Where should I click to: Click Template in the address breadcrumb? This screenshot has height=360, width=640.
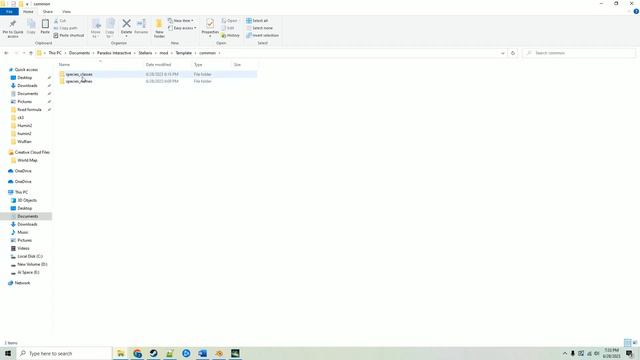click(x=184, y=53)
